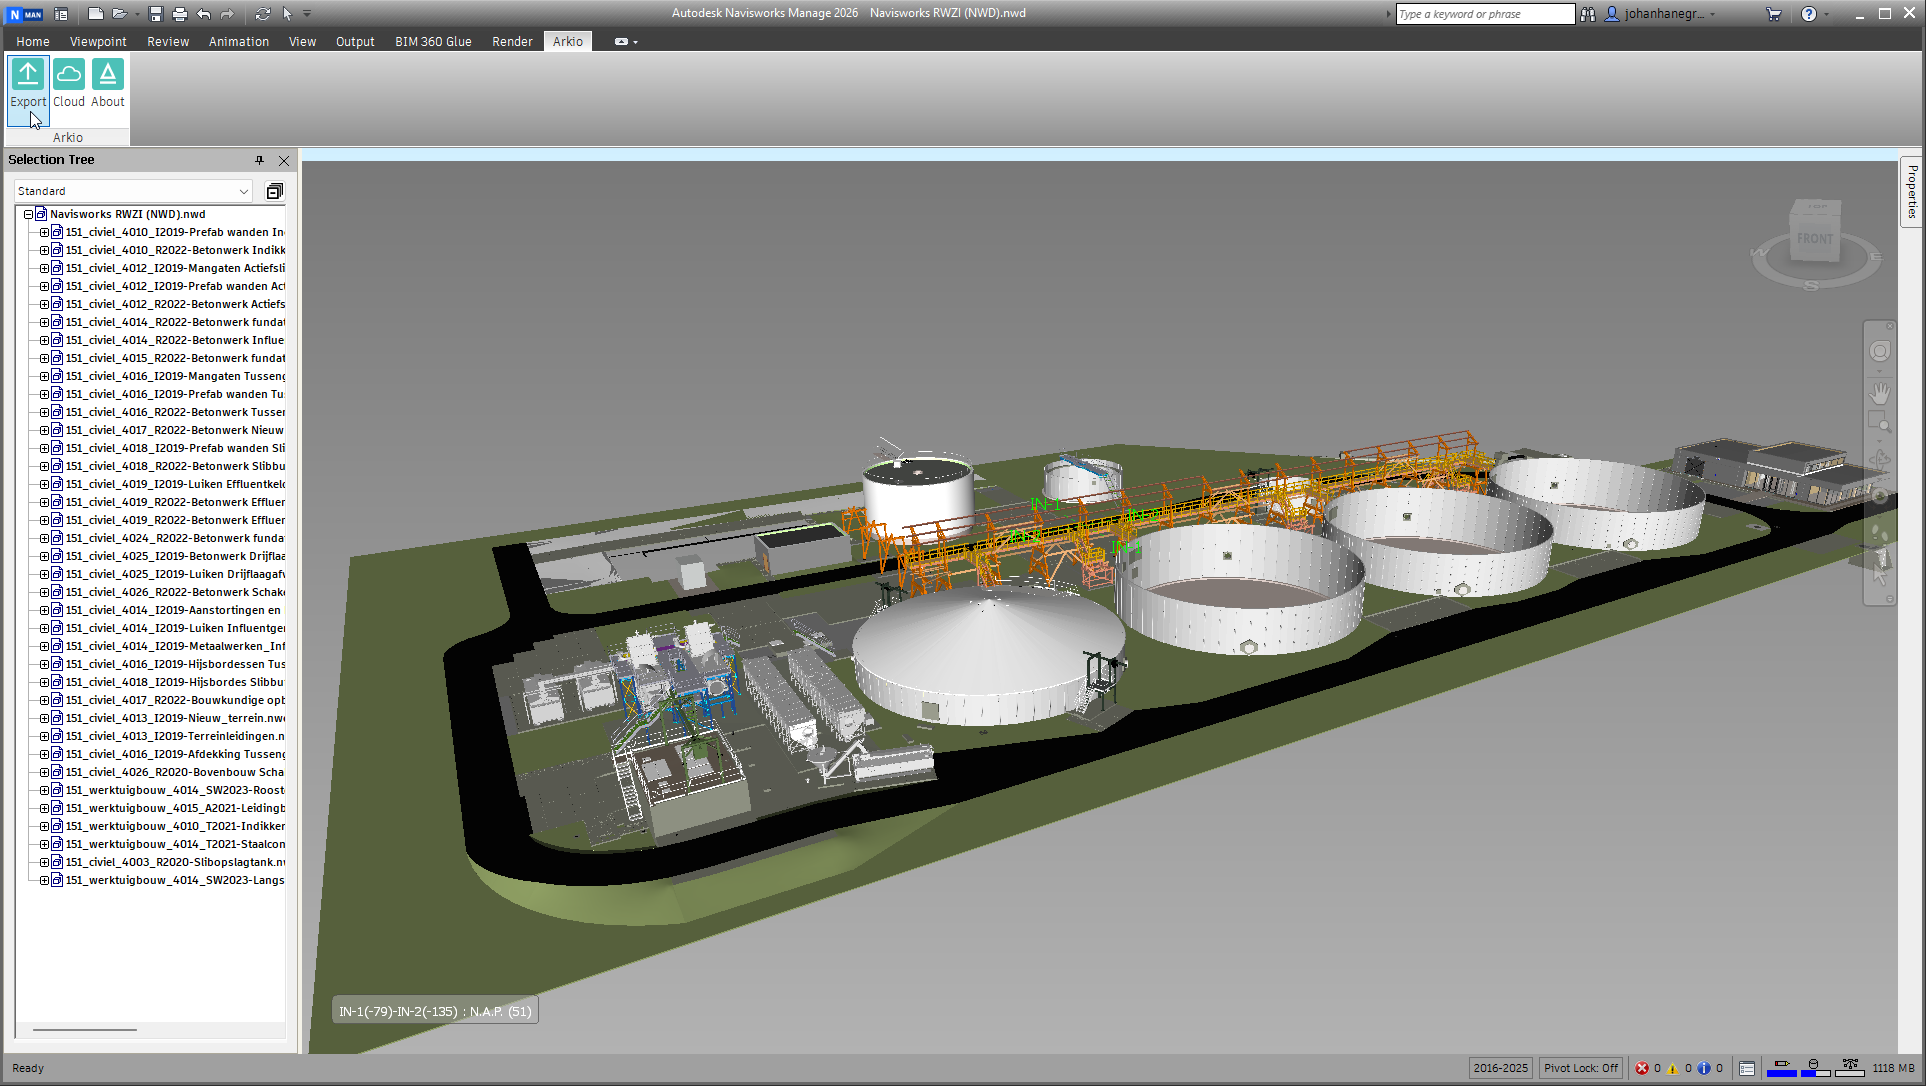Screen dimensions: 1926x1086
Task: Click the yellow warning status icon
Action: [x=1672, y=1068]
